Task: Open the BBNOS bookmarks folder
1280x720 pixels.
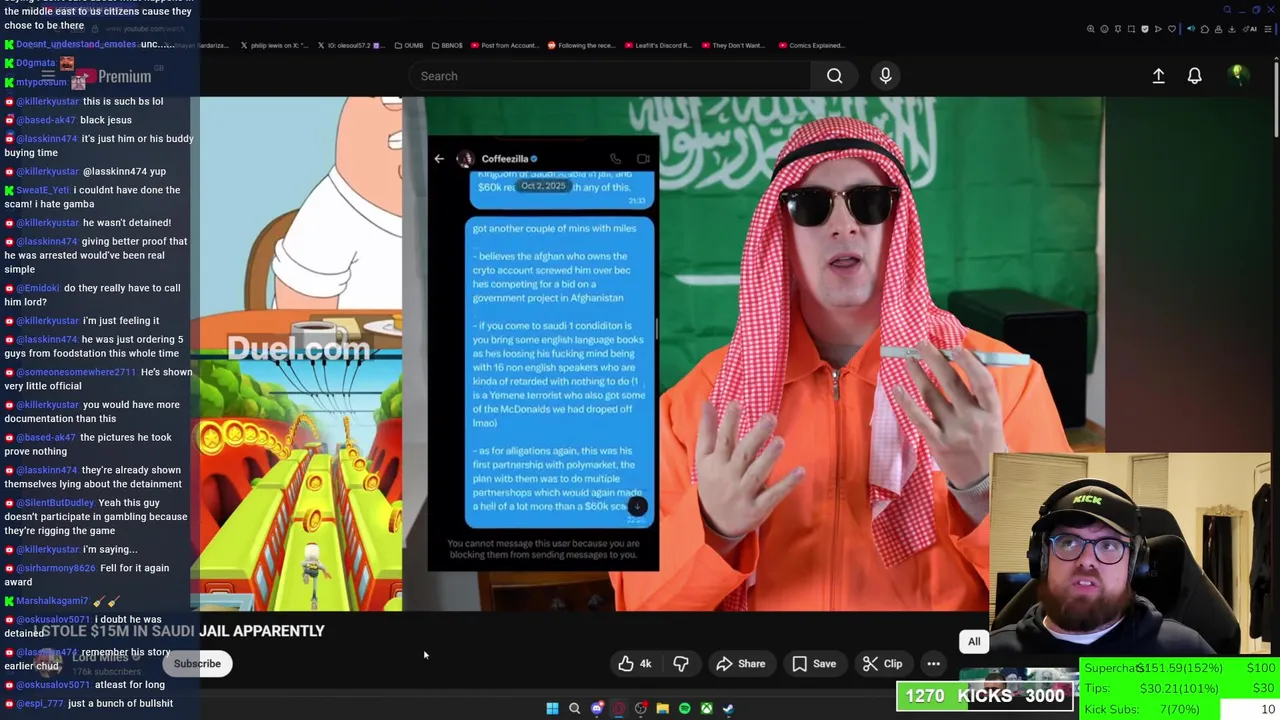Action: 446,45
